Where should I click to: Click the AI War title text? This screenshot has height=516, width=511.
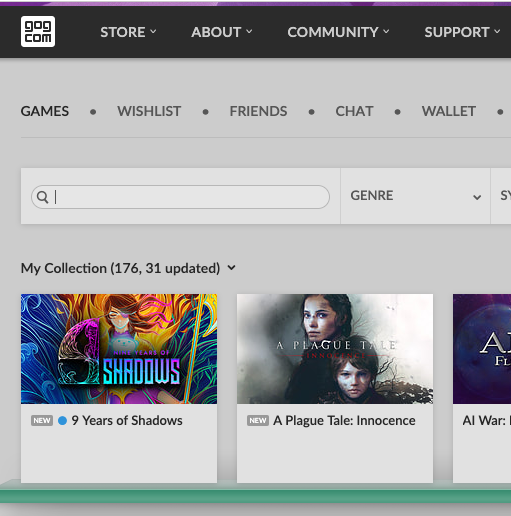pyautogui.click(x=487, y=421)
